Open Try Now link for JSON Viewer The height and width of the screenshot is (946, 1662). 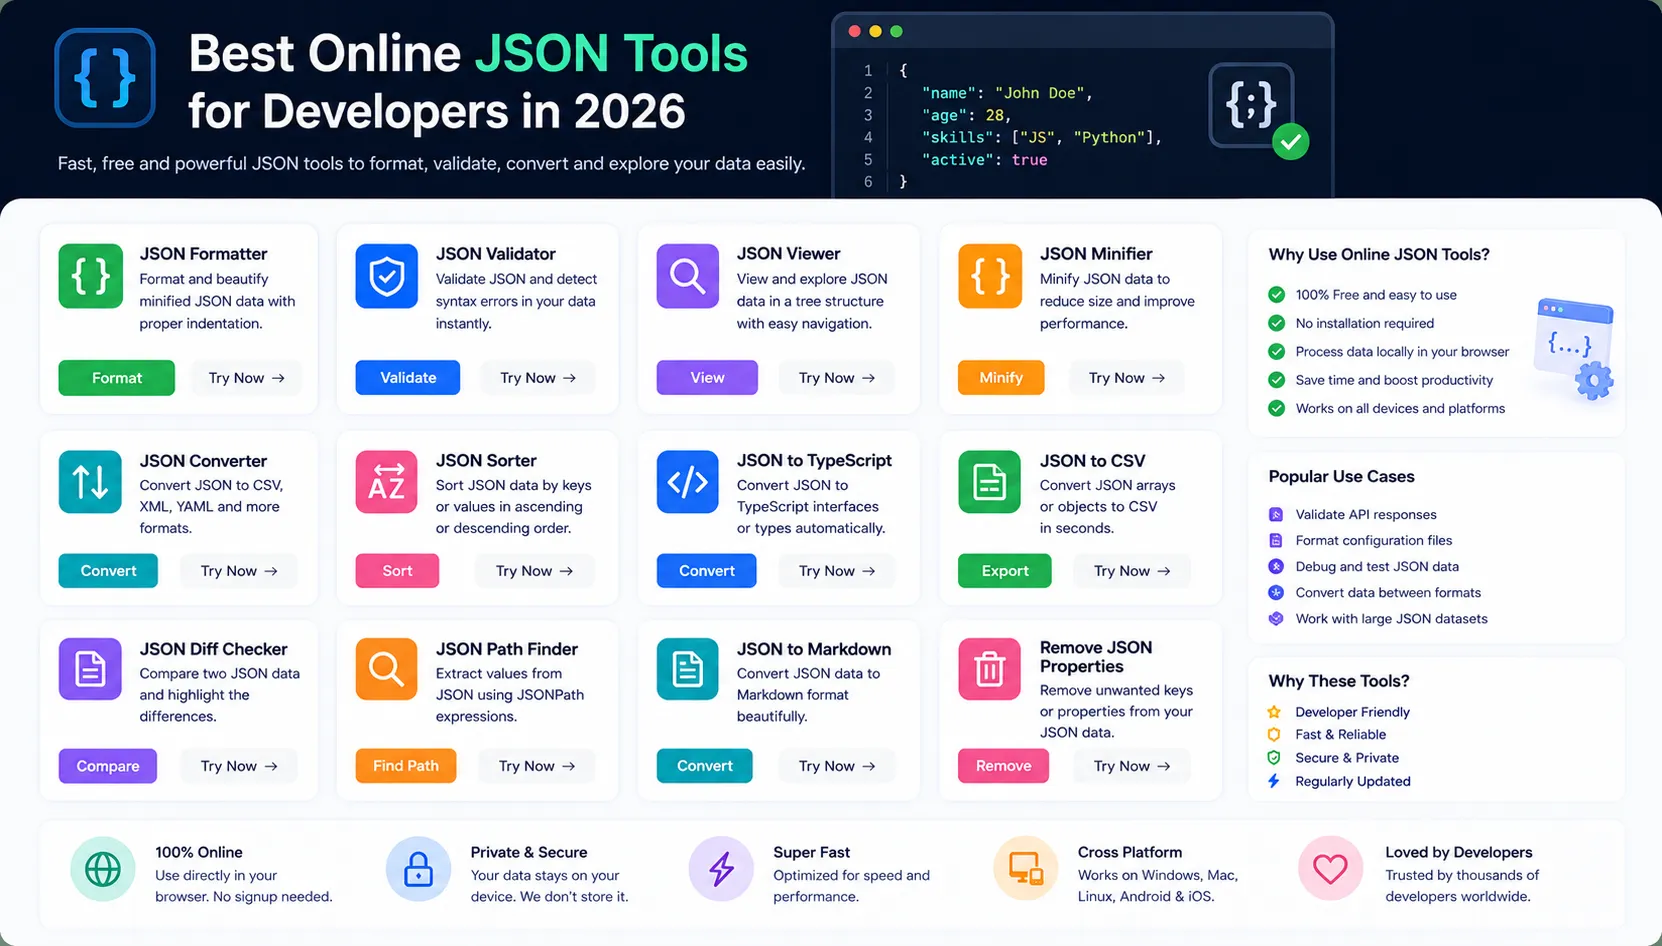837,378
